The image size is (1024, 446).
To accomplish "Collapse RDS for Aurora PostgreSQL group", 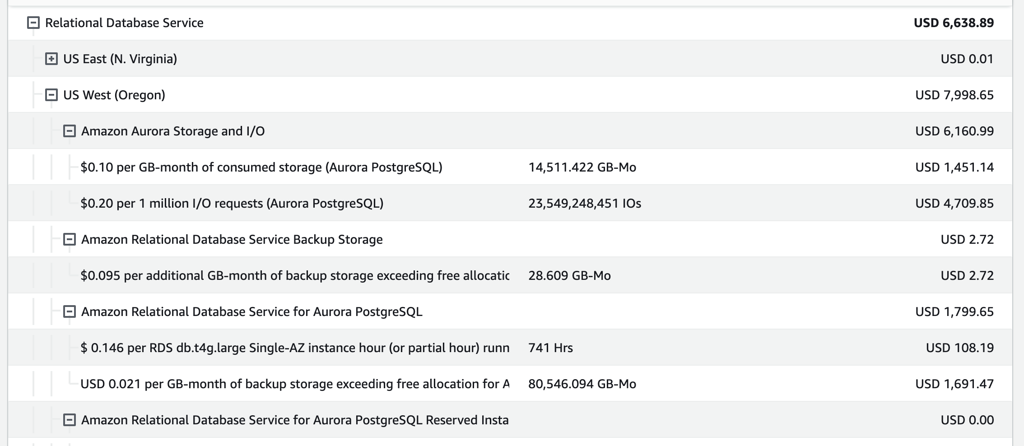I will tap(70, 312).
